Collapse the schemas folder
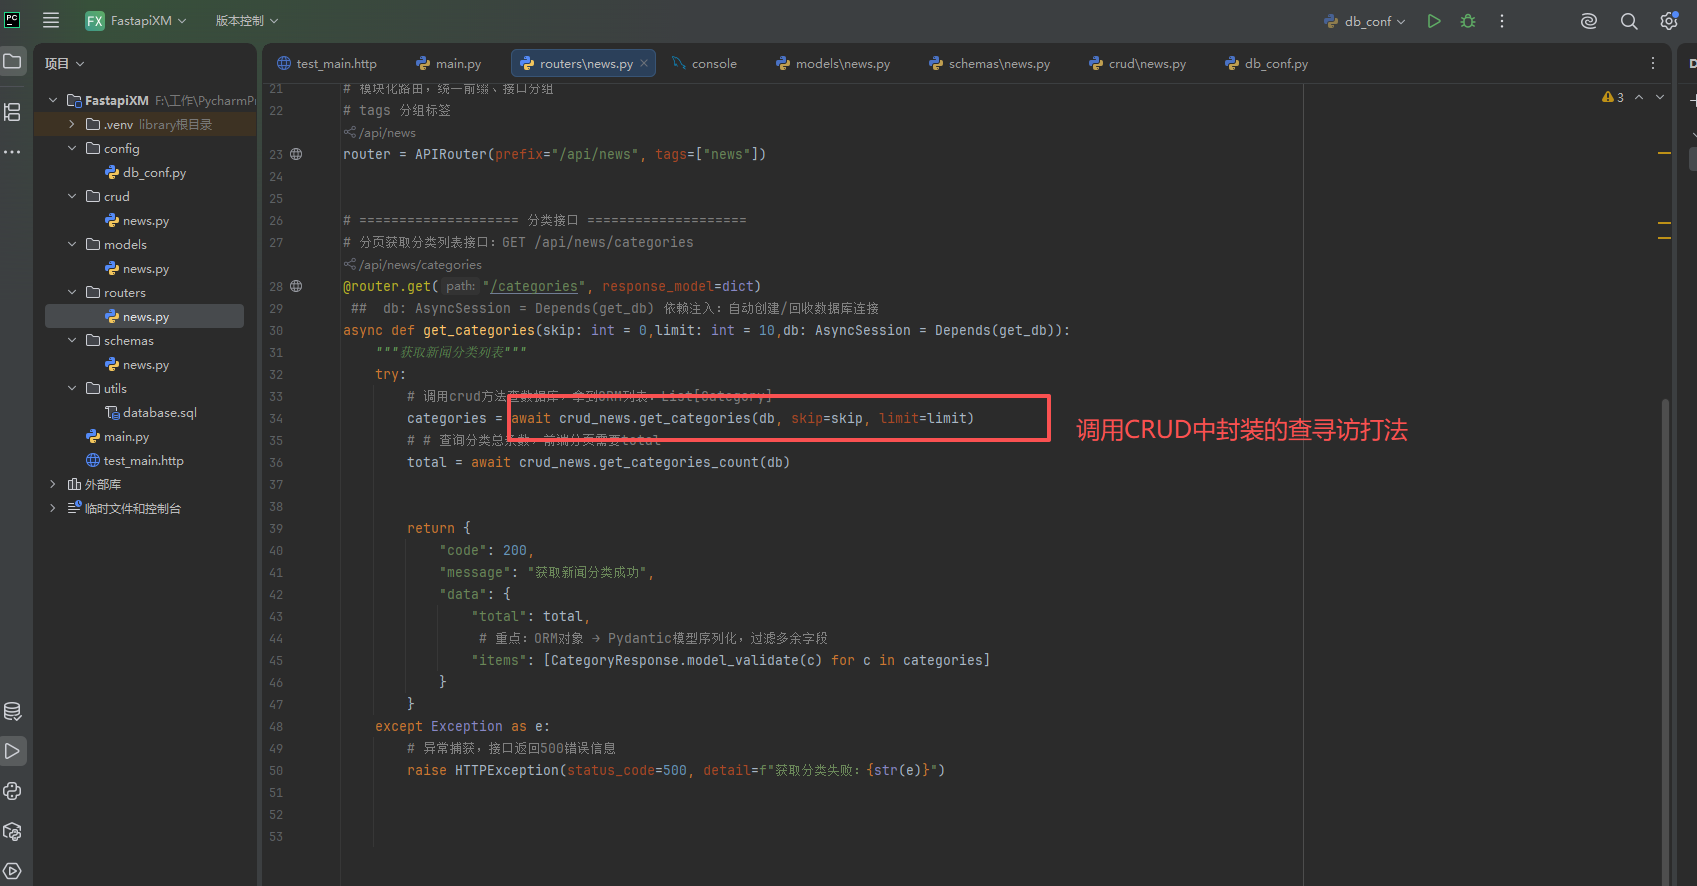This screenshot has height=886, width=1697. [x=72, y=340]
